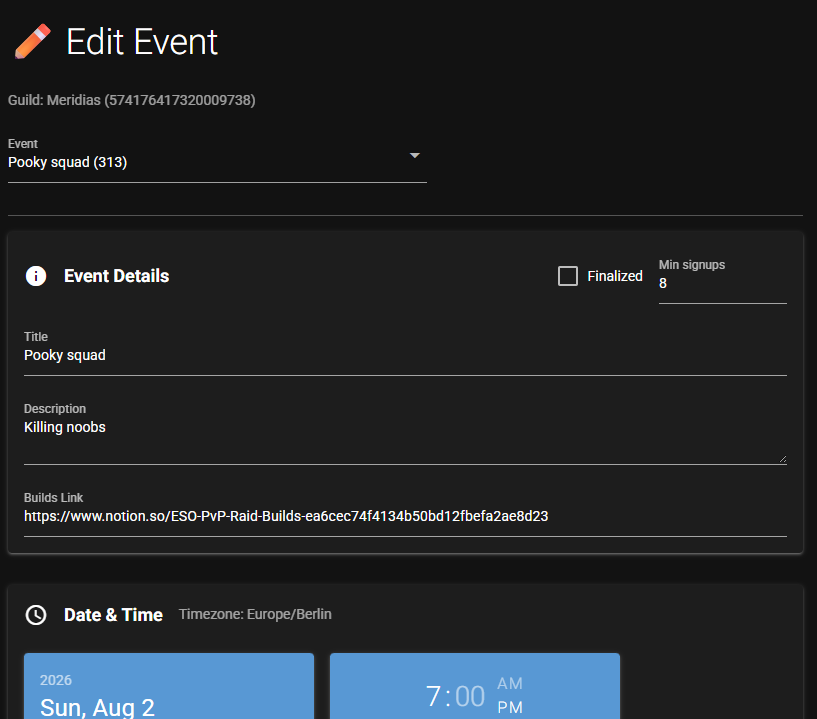Select the year 2026 in date picker

56,680
